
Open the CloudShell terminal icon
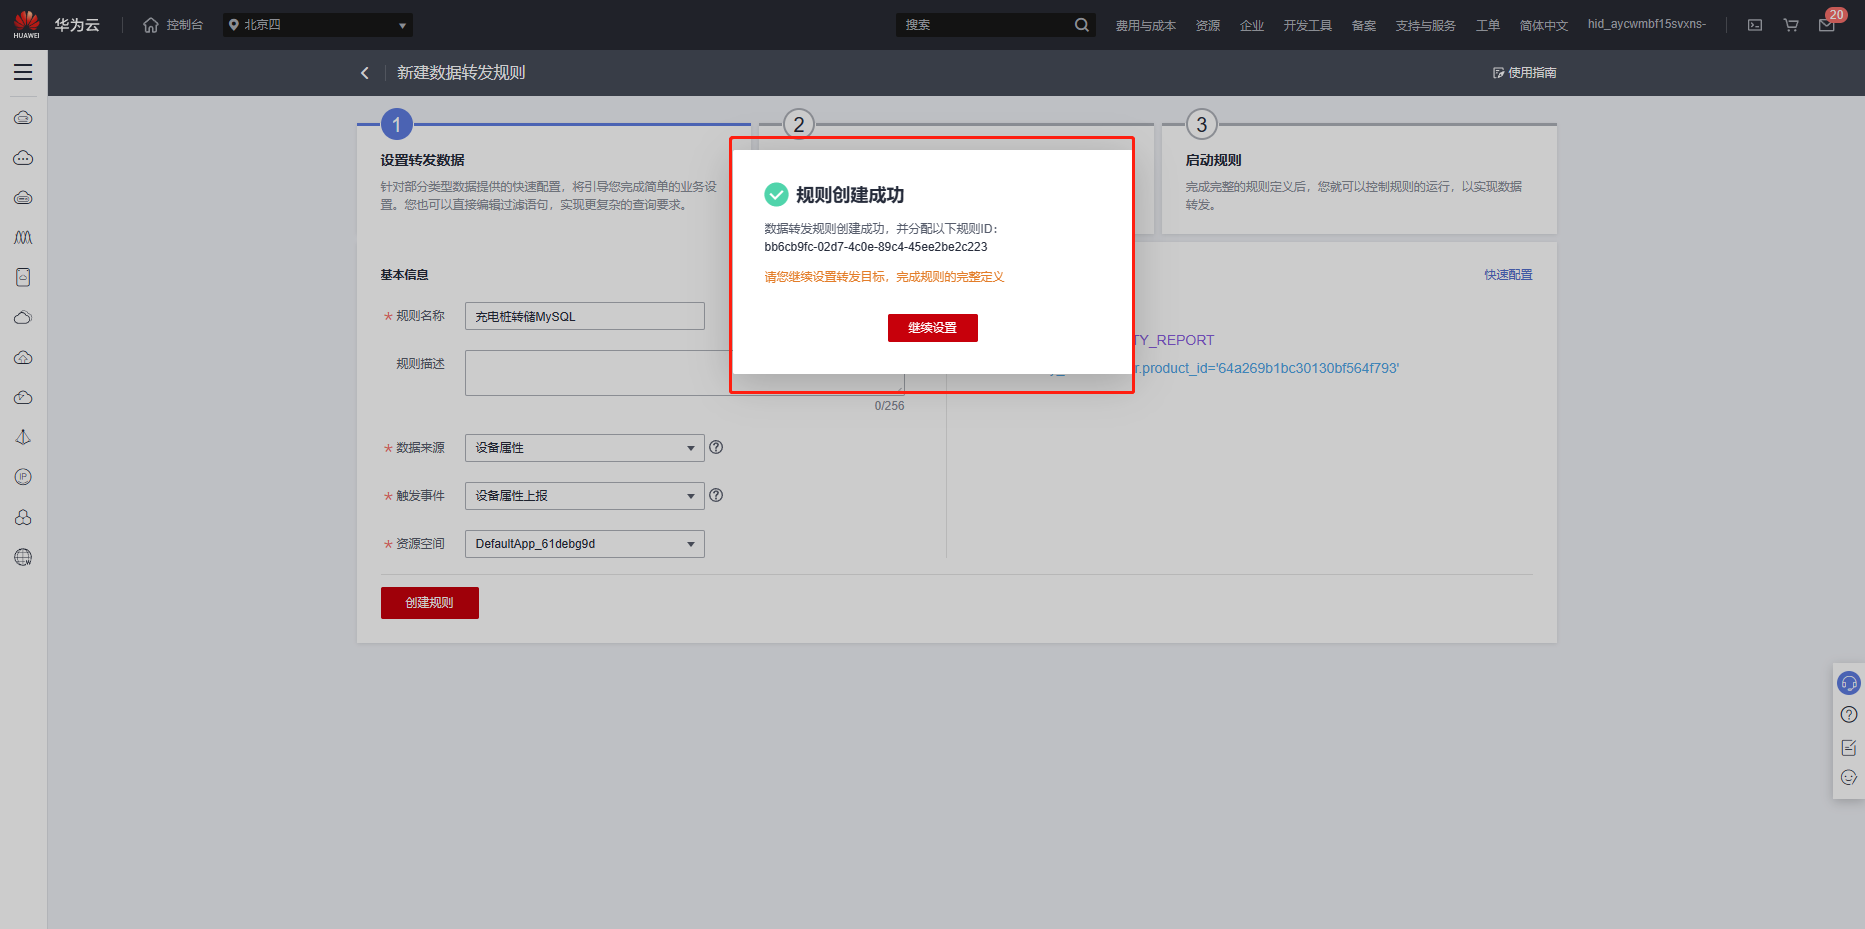coord(1755,25)
